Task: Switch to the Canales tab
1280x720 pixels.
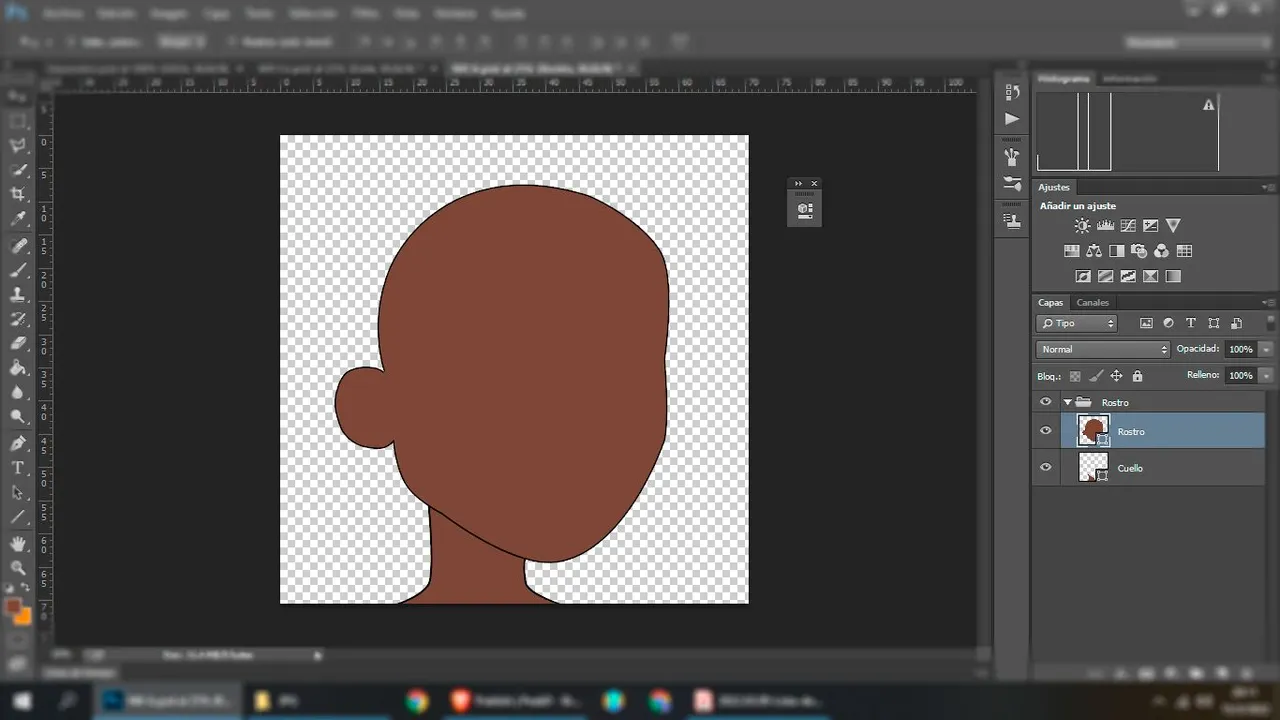Action: [x=1092, y=302]
